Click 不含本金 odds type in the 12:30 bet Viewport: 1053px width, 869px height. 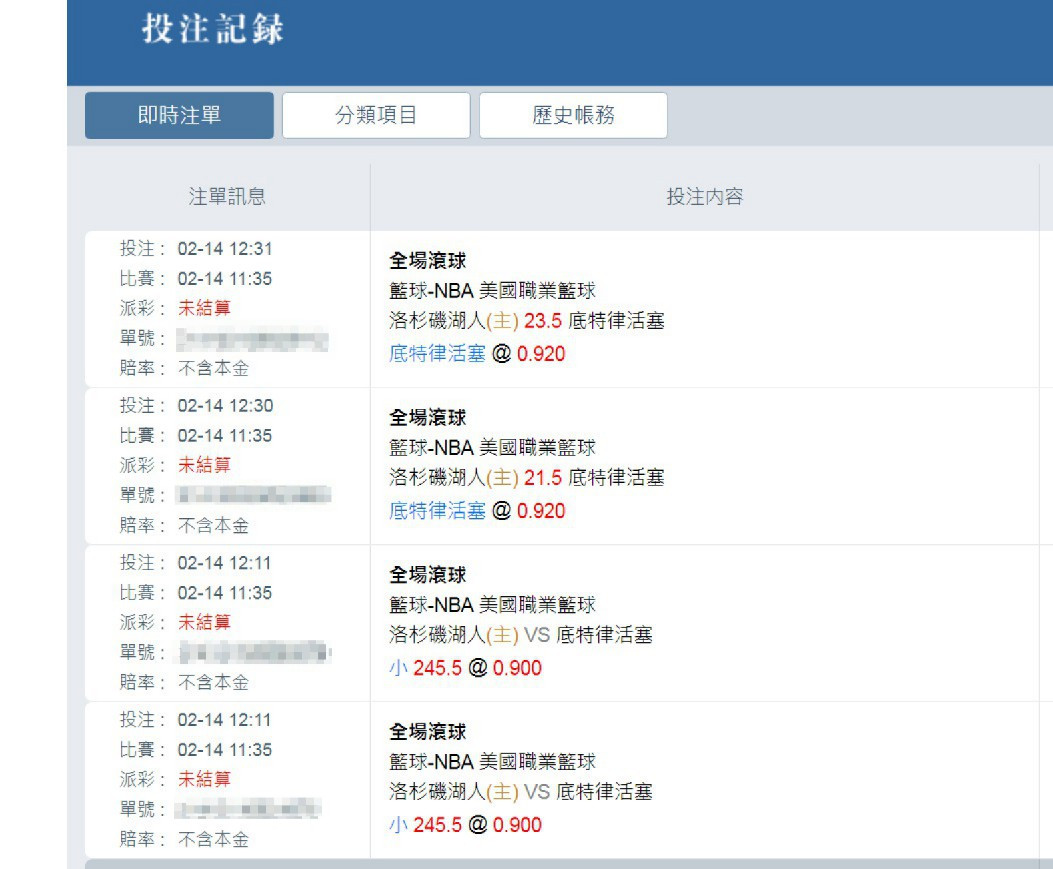coord(213,526)
